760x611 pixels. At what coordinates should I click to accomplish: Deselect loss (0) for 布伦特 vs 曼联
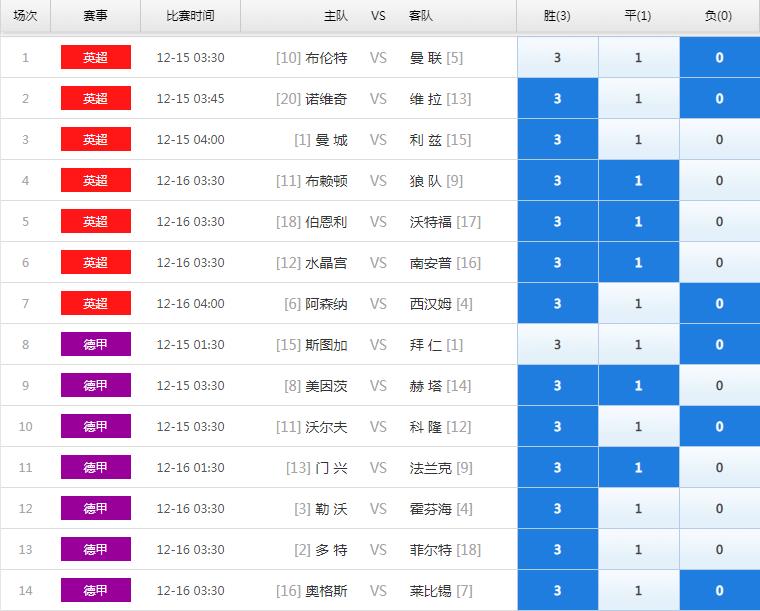[x=719, y=57]
